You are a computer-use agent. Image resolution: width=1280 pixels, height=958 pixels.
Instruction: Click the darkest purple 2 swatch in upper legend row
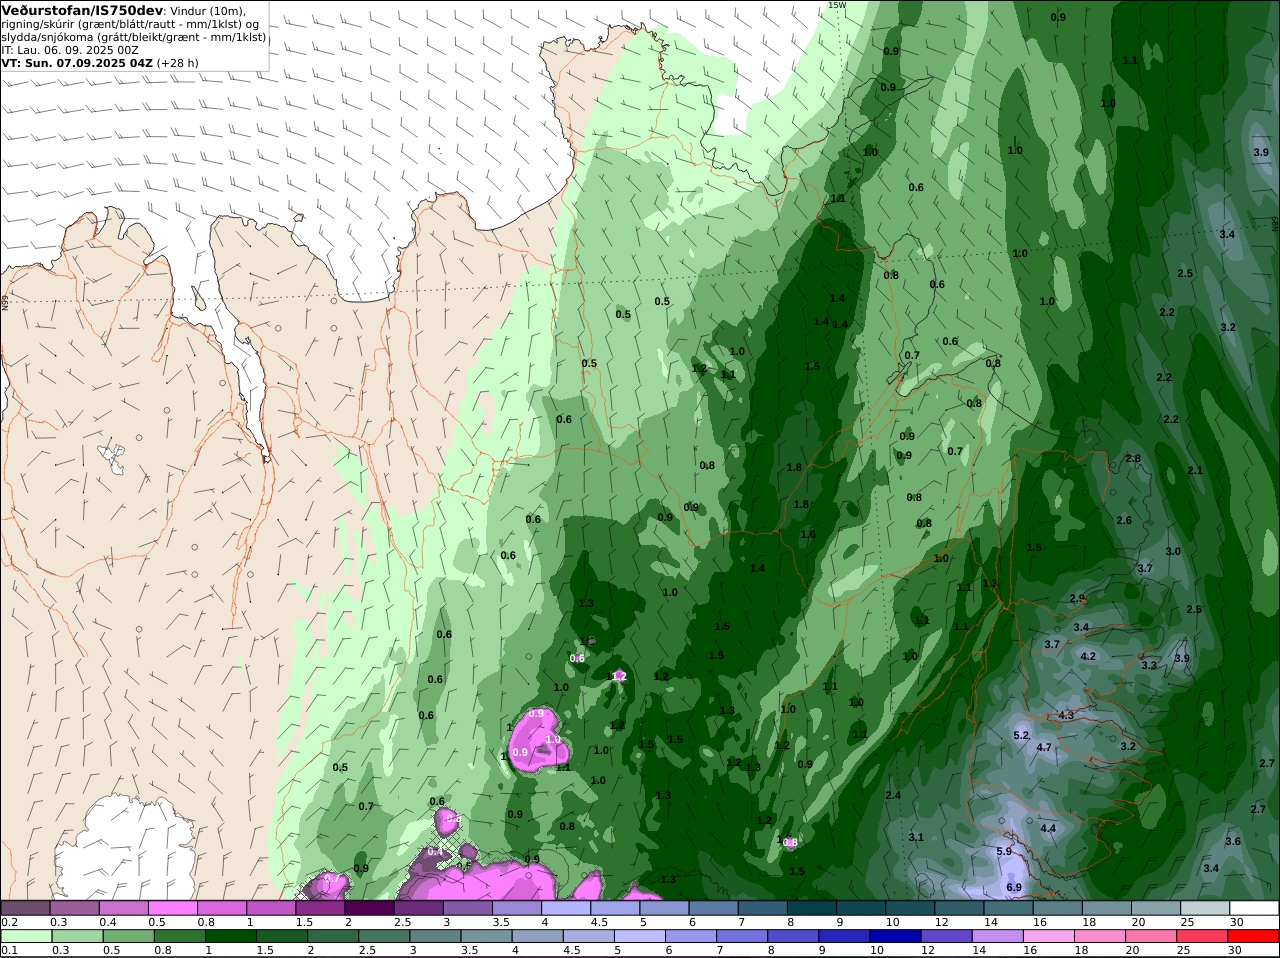pos(369,908)
